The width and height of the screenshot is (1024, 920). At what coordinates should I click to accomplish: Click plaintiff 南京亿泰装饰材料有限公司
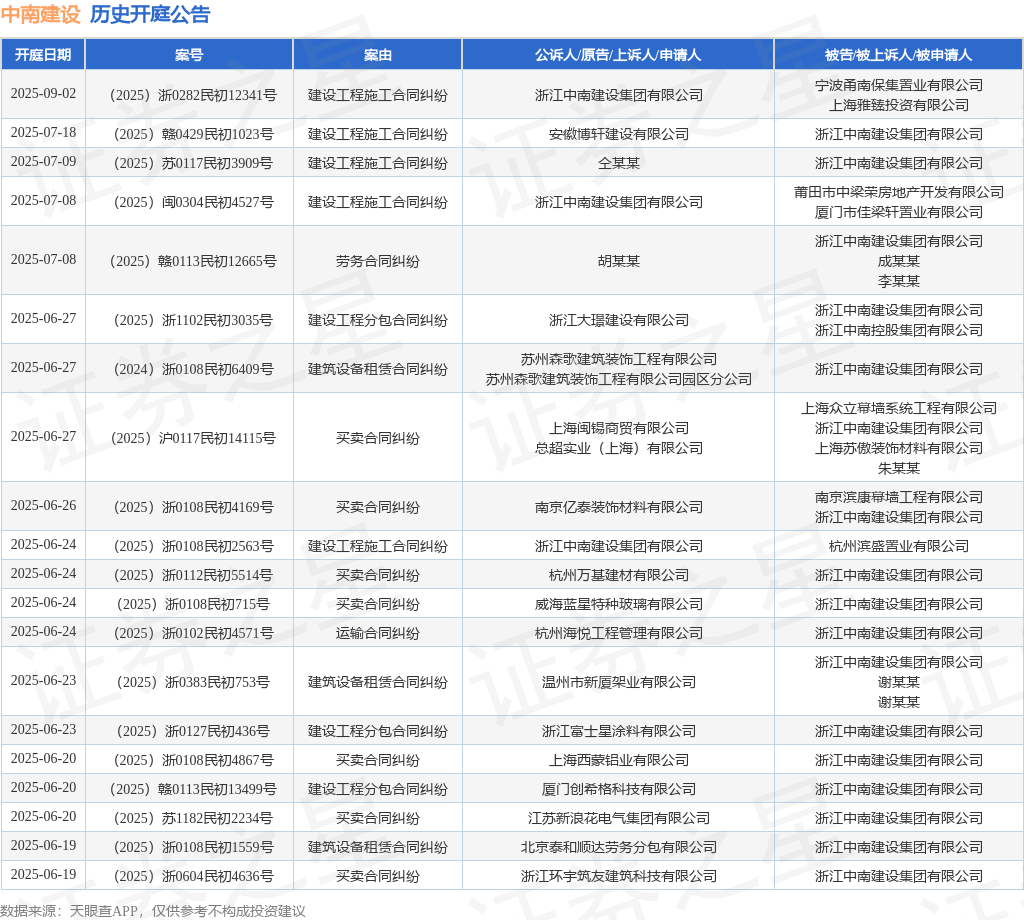click(x=618, y=507)
